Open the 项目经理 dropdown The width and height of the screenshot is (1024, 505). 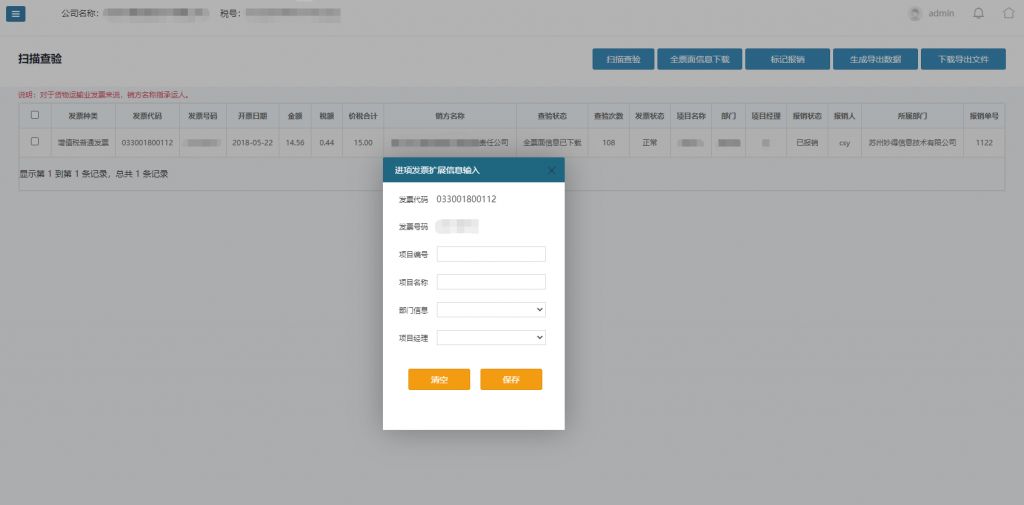point(491,338)
